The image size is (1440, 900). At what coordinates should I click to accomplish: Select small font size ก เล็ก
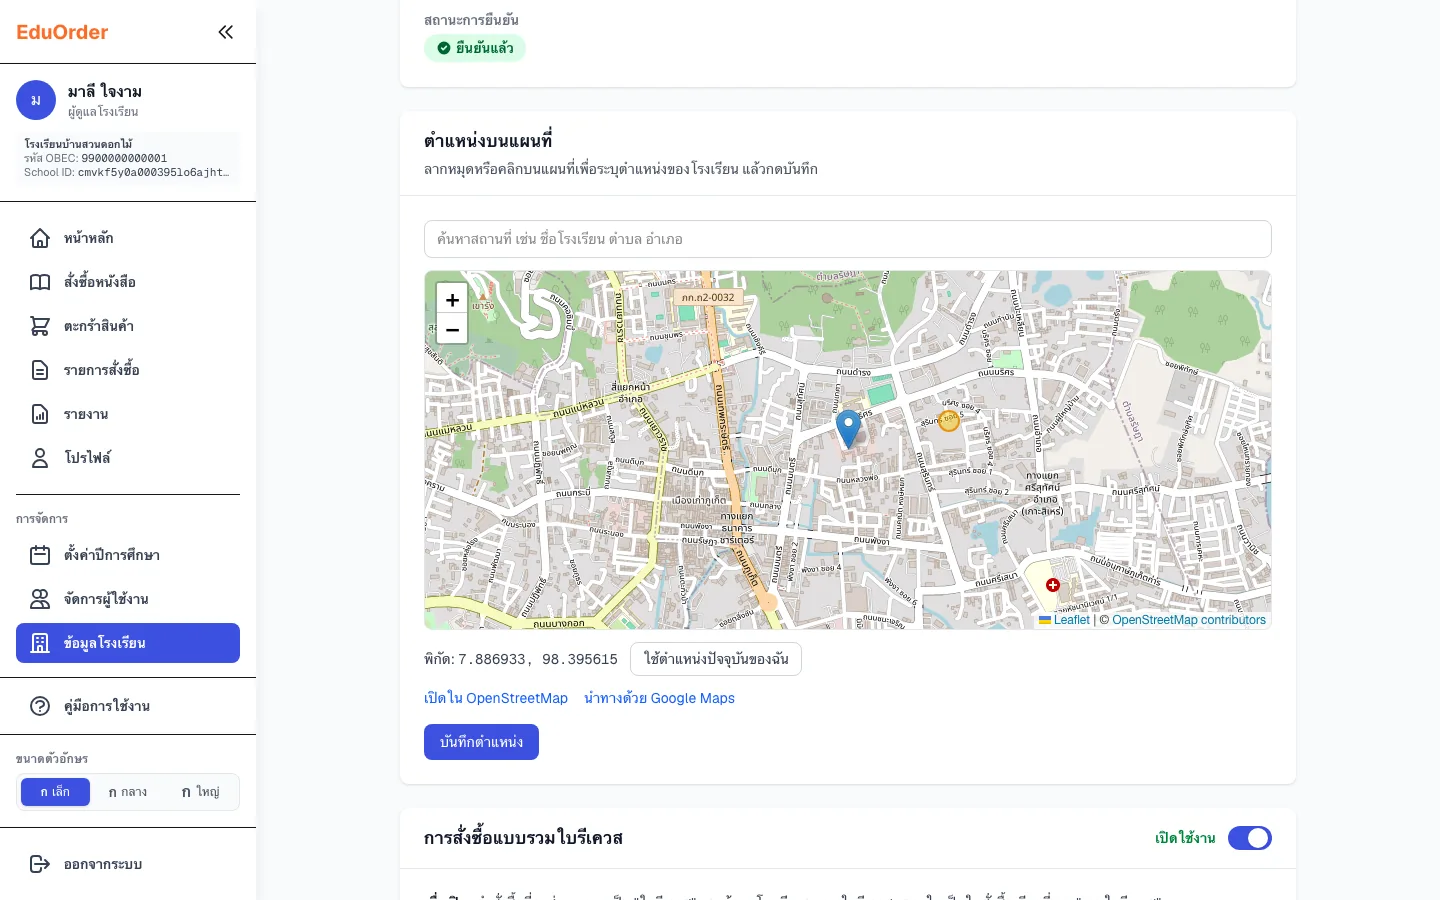55,792
